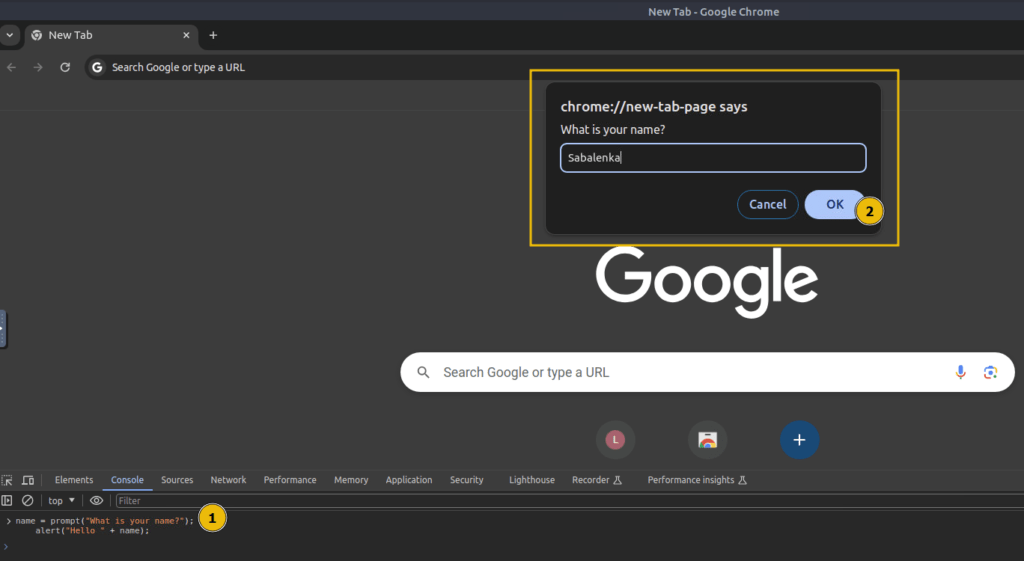Open the Lighthouse panel tab
The height and width of the screenshot is (561, 1024).
coord(532,480)
